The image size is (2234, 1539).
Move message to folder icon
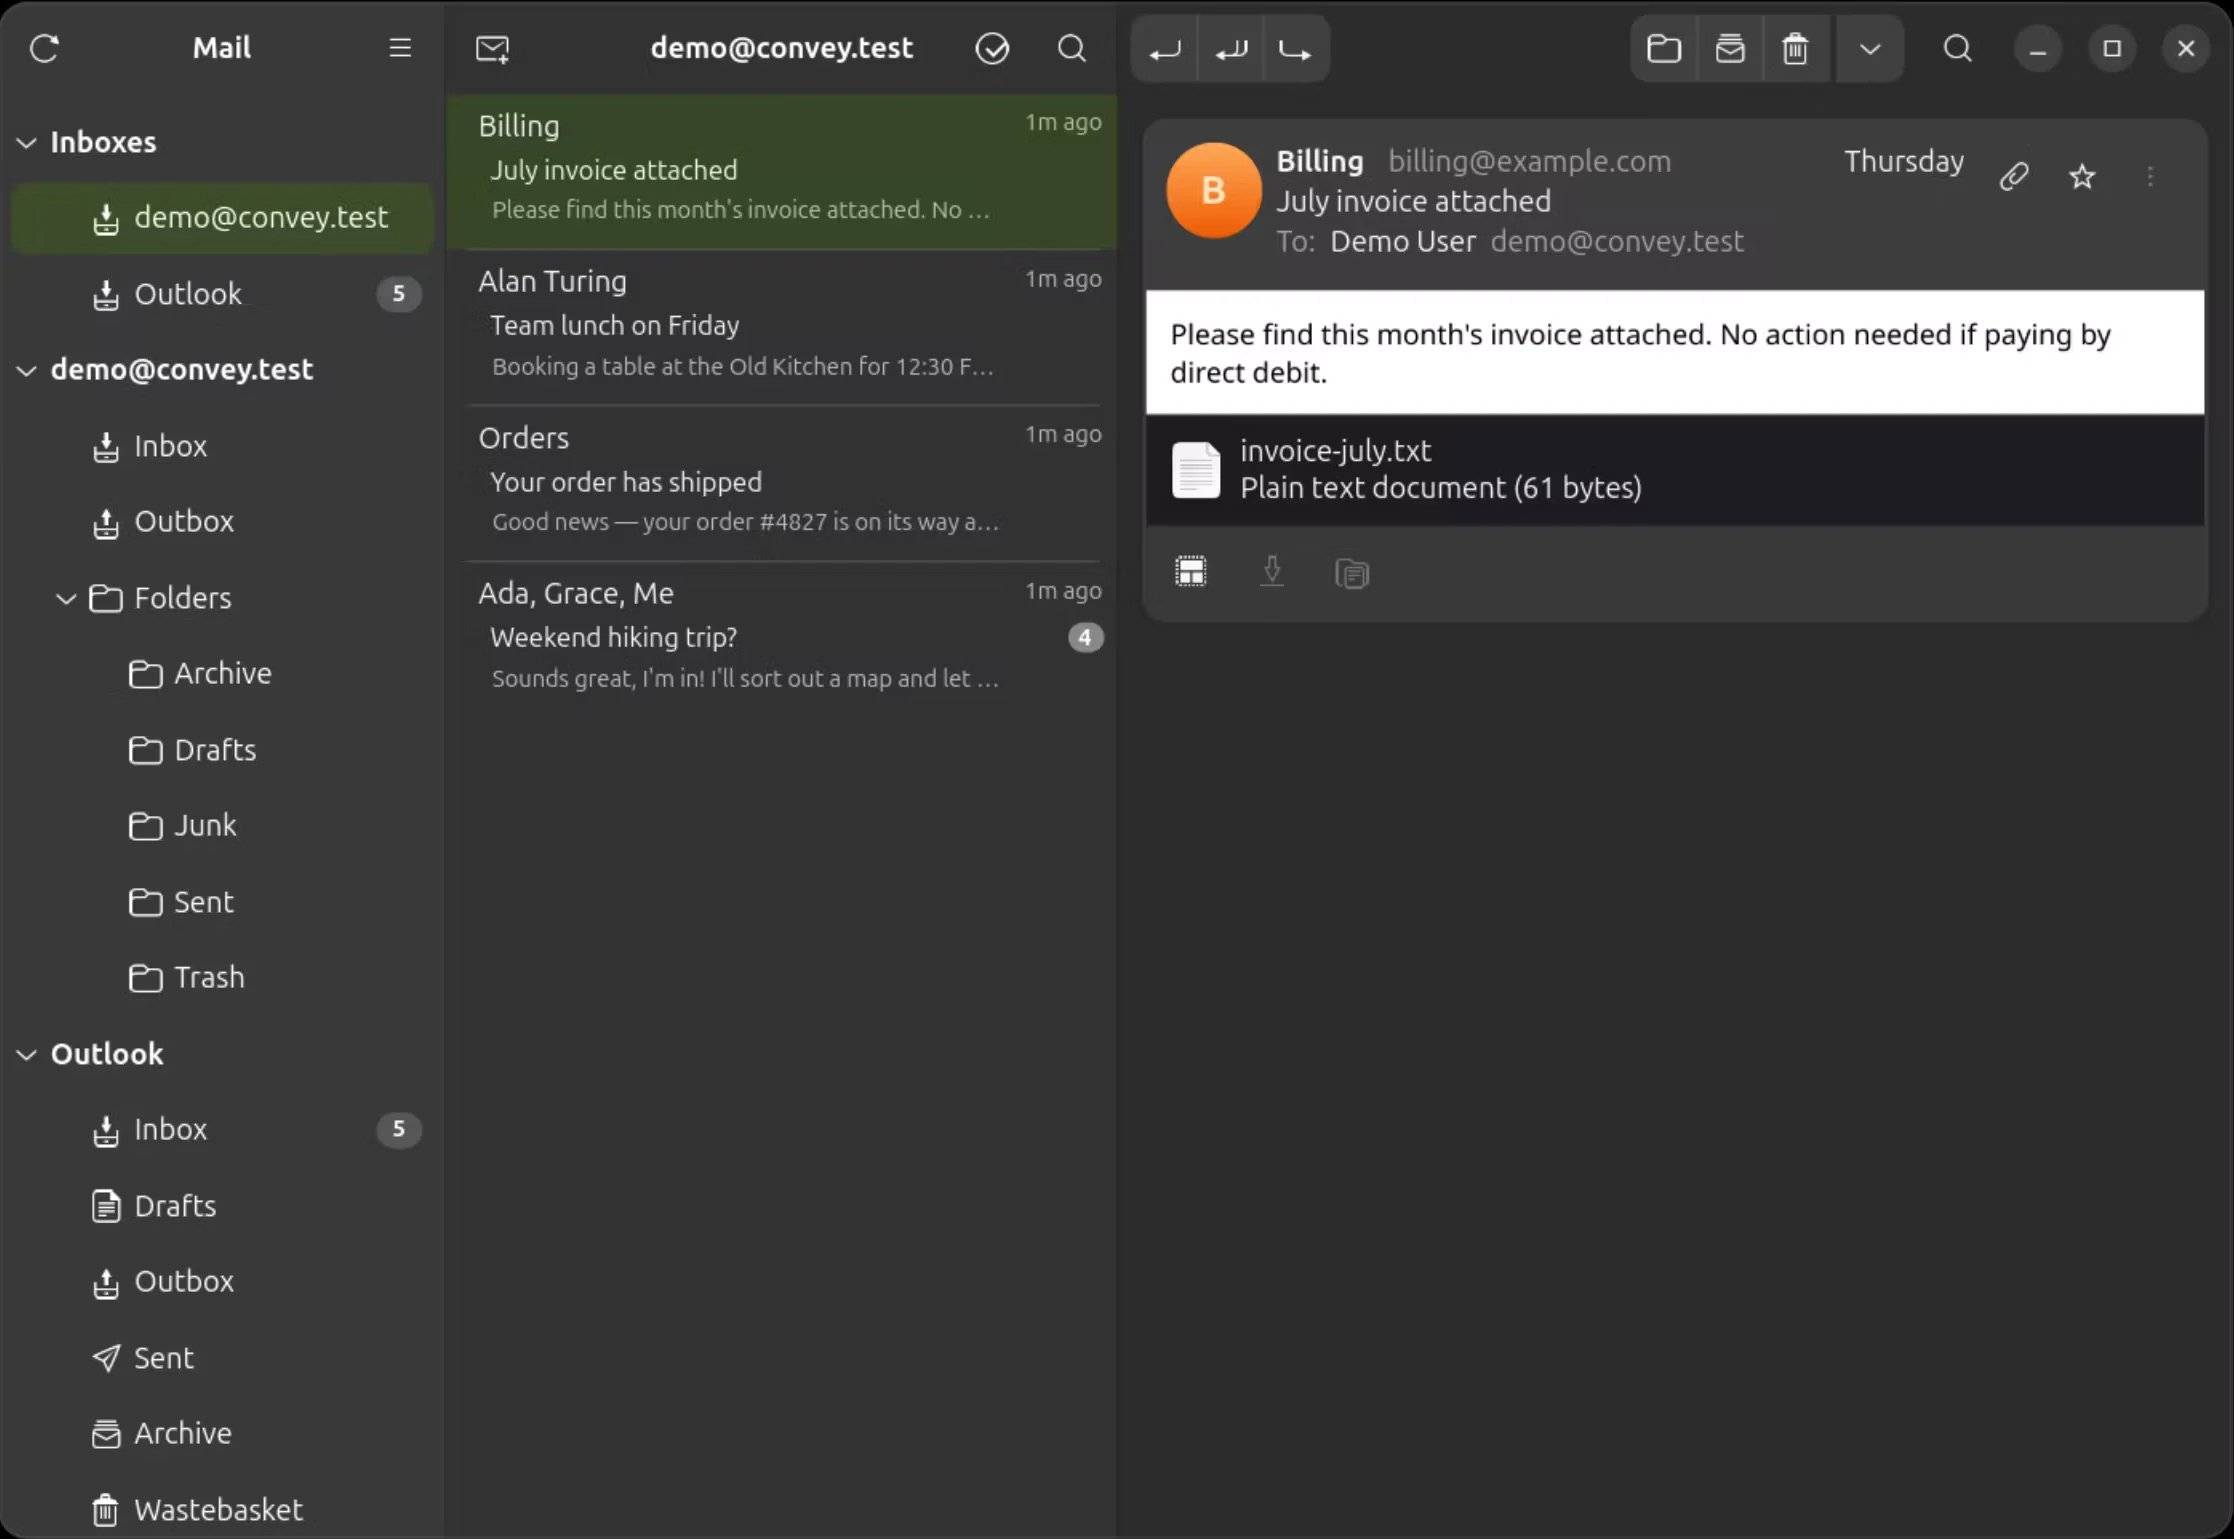(1664, 49)
